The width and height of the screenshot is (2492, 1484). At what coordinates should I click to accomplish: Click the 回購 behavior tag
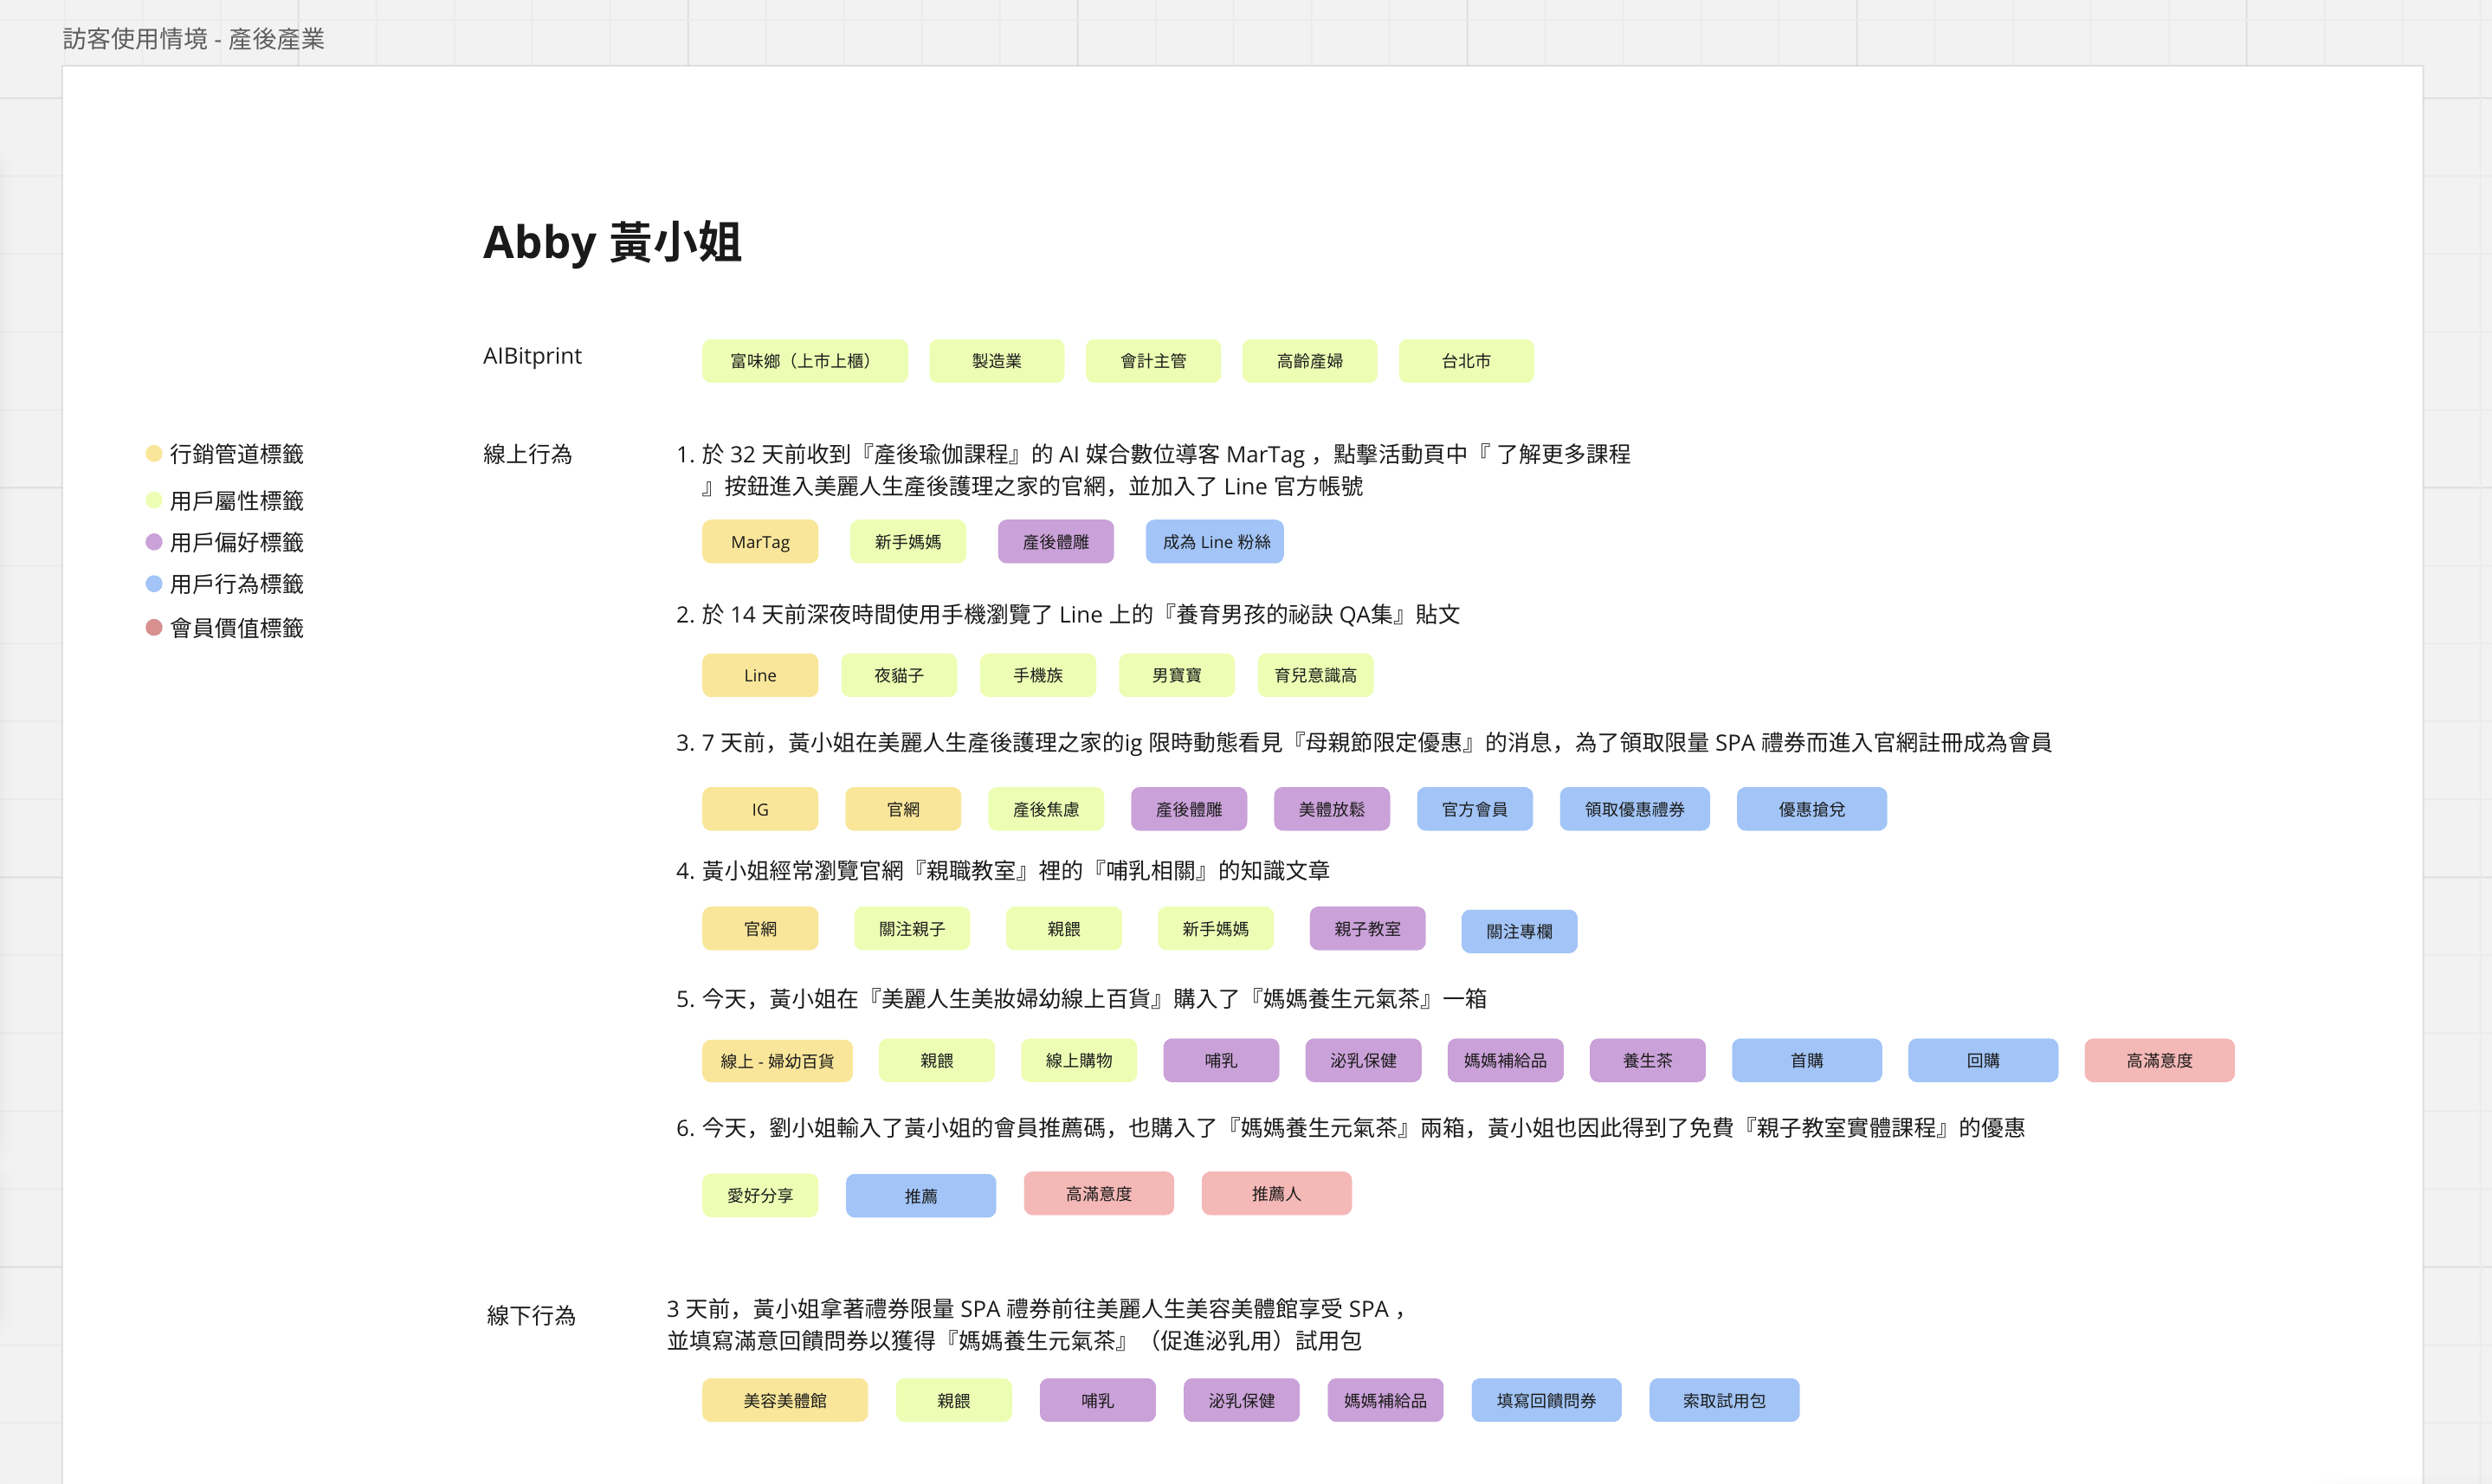(x=1982, y=1060)
